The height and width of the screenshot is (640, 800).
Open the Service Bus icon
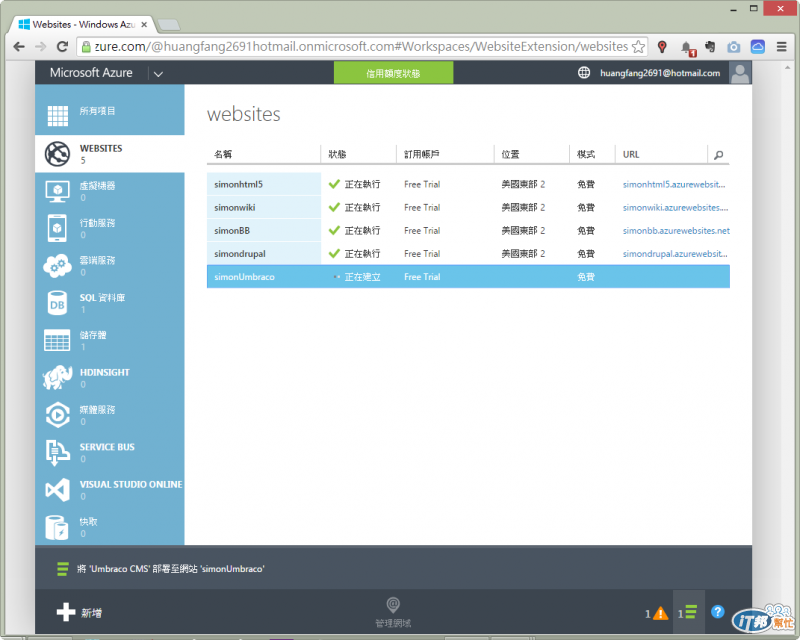point(57,453)
